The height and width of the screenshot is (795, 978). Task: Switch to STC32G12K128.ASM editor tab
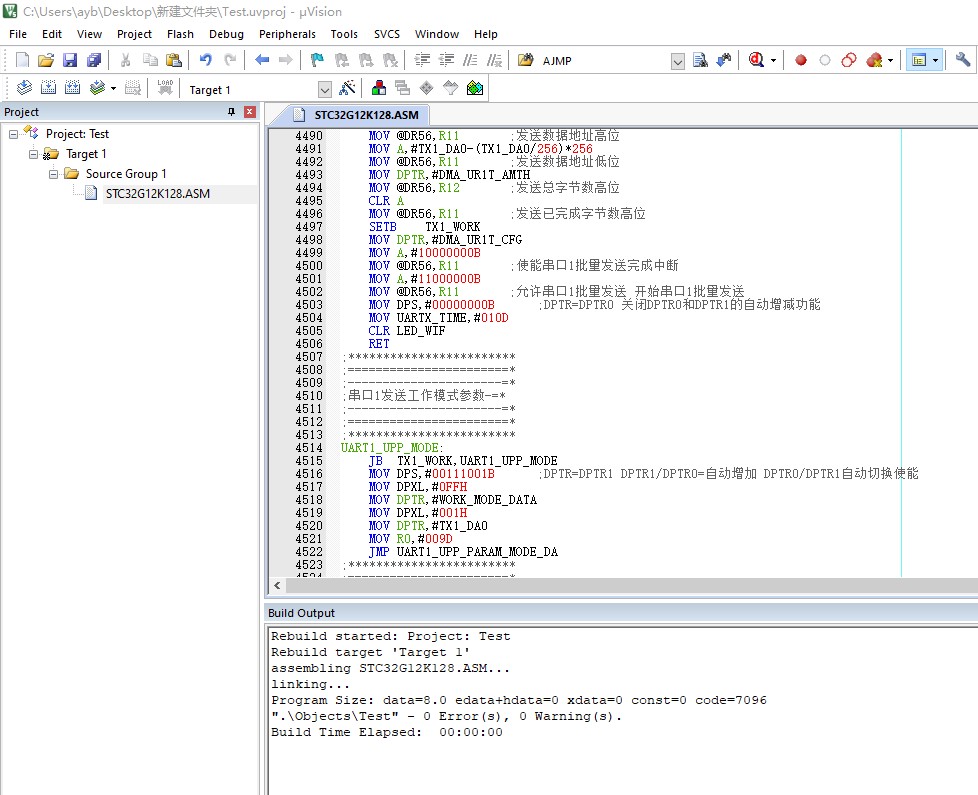point(366,115)
